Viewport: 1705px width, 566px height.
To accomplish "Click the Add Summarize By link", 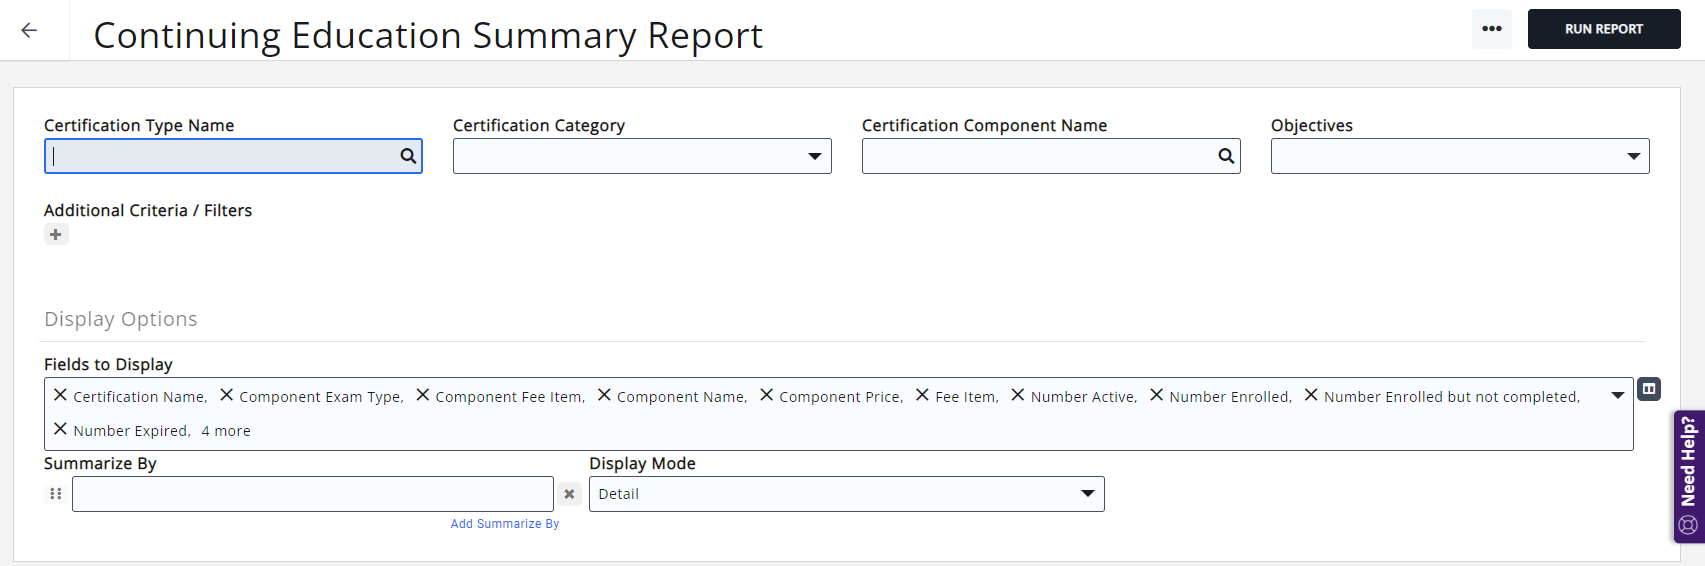I will tap(504, 524).
